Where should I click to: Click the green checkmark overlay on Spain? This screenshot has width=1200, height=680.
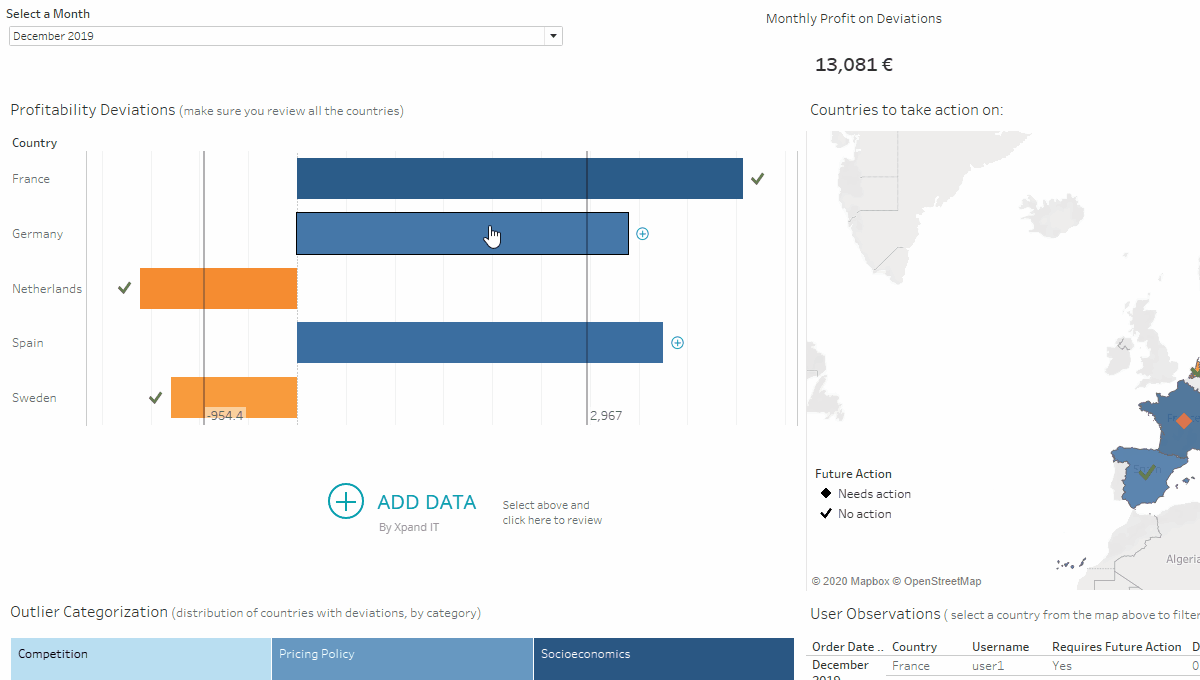coord(1147,470)
